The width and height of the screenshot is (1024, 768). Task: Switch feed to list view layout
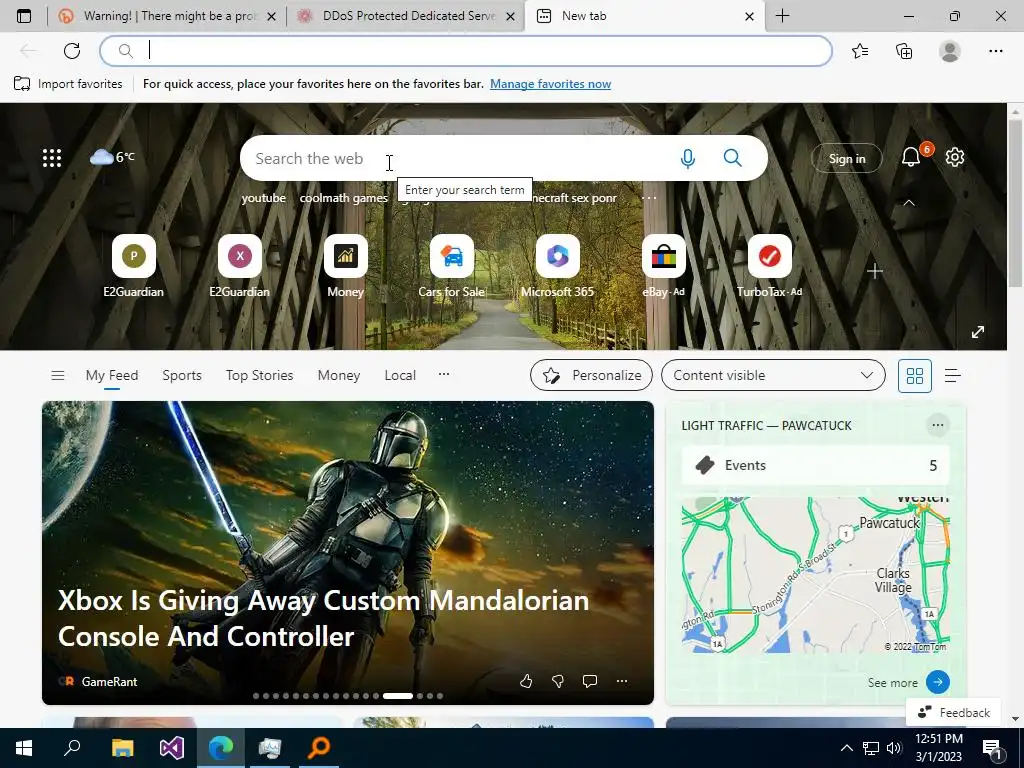pos(953,376)
